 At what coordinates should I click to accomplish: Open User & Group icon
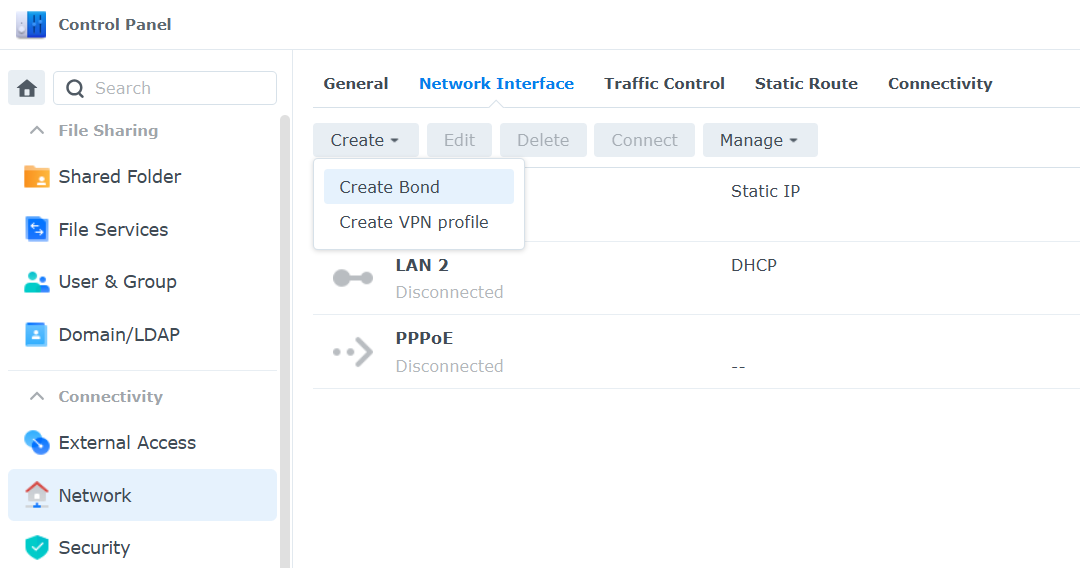tap(37, 282)
